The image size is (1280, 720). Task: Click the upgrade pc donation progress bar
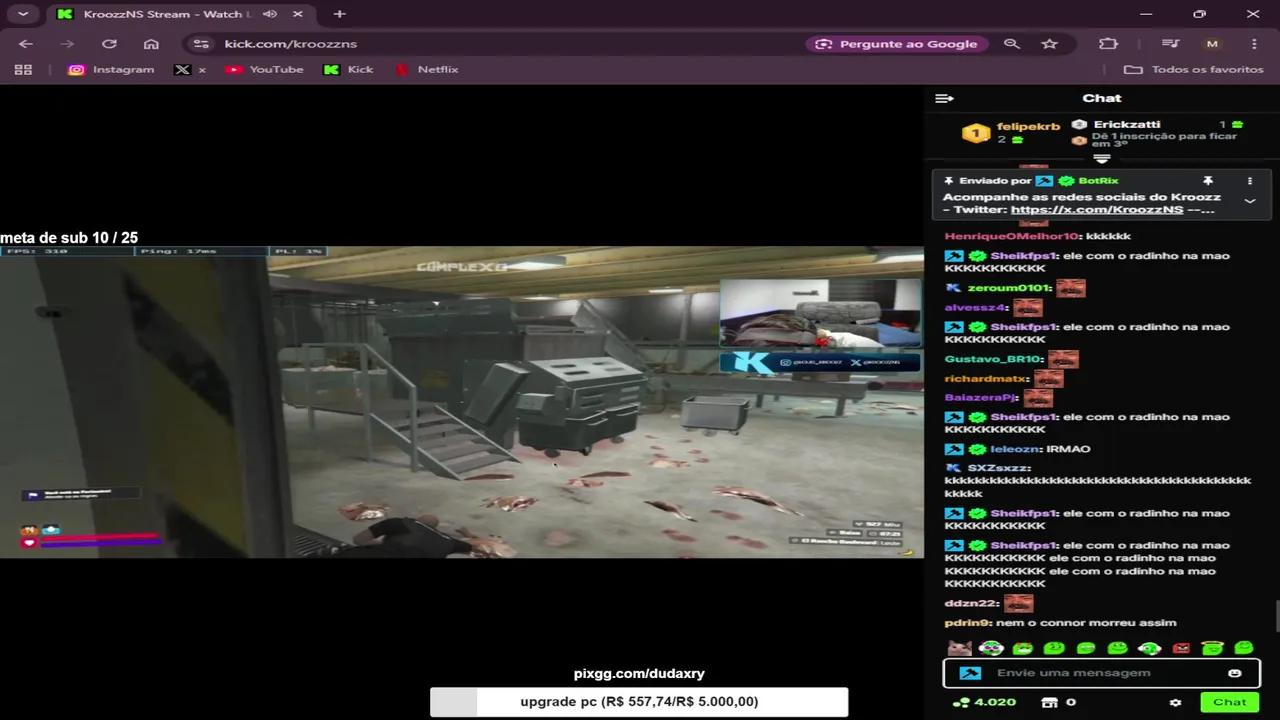tap(639, 702)
